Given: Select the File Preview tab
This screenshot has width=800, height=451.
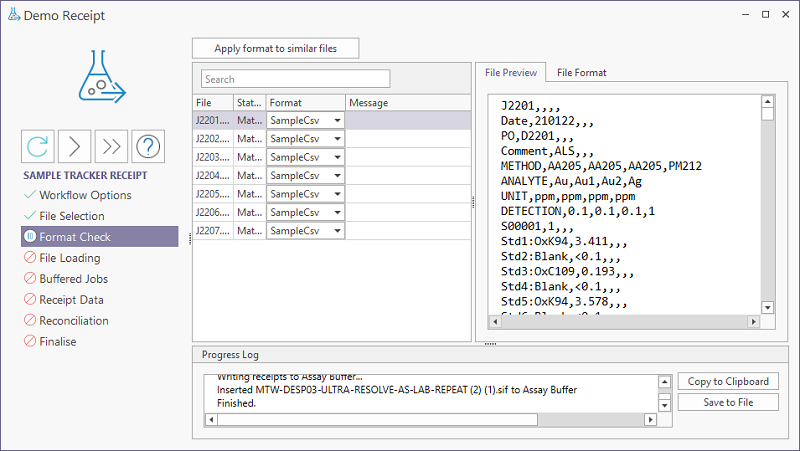Looking at the screenshot, I should tap(511, 73).
